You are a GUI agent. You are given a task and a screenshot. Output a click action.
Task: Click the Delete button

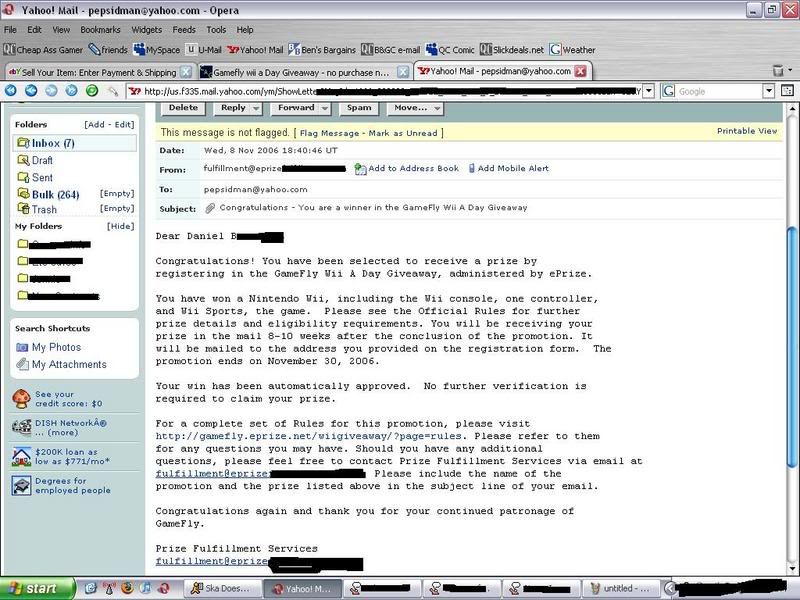(183, 108)
